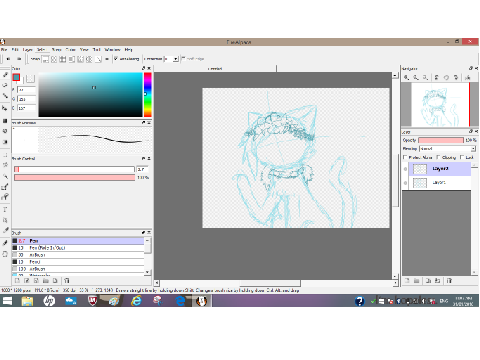Enable crisscross snap
This screenshot has height=360, width=480.
(x=63, y=59)
